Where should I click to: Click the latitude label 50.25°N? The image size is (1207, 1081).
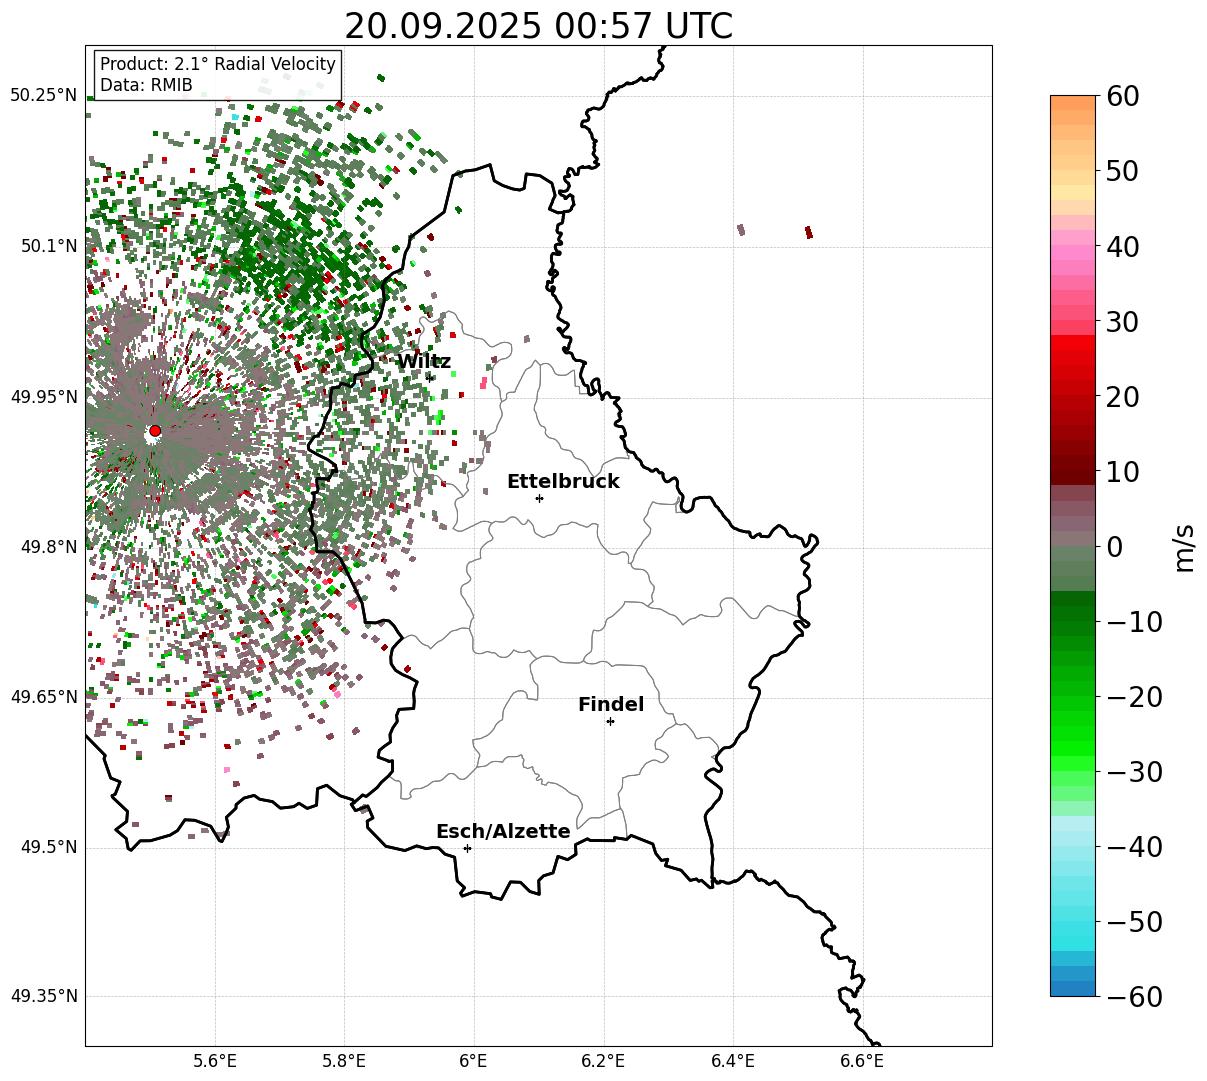click(x=44, y=96)
